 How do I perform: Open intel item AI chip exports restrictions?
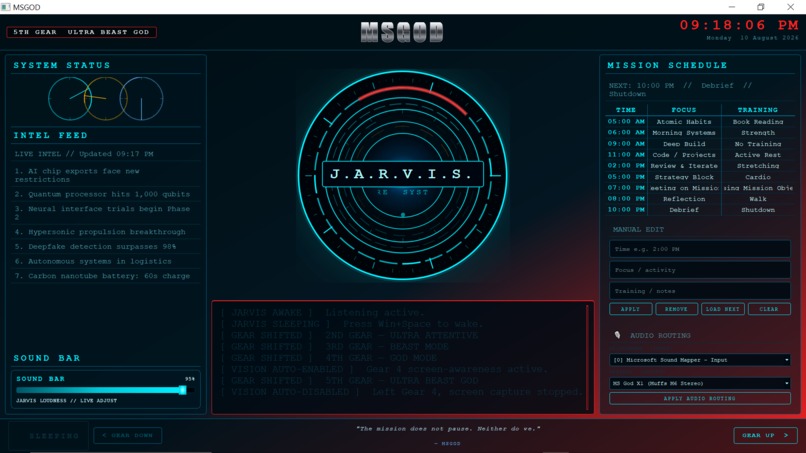(x=106, y=175)
